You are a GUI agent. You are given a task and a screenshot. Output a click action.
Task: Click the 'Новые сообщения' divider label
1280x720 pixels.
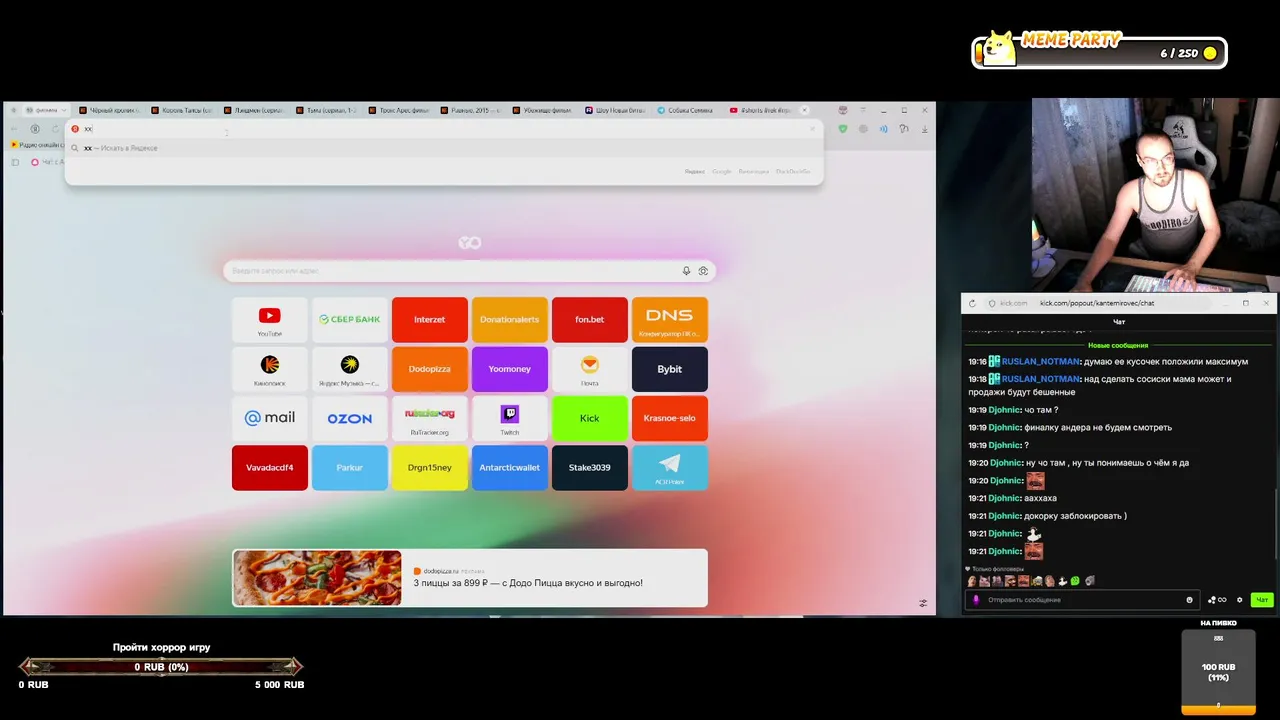coord(1118,345)
